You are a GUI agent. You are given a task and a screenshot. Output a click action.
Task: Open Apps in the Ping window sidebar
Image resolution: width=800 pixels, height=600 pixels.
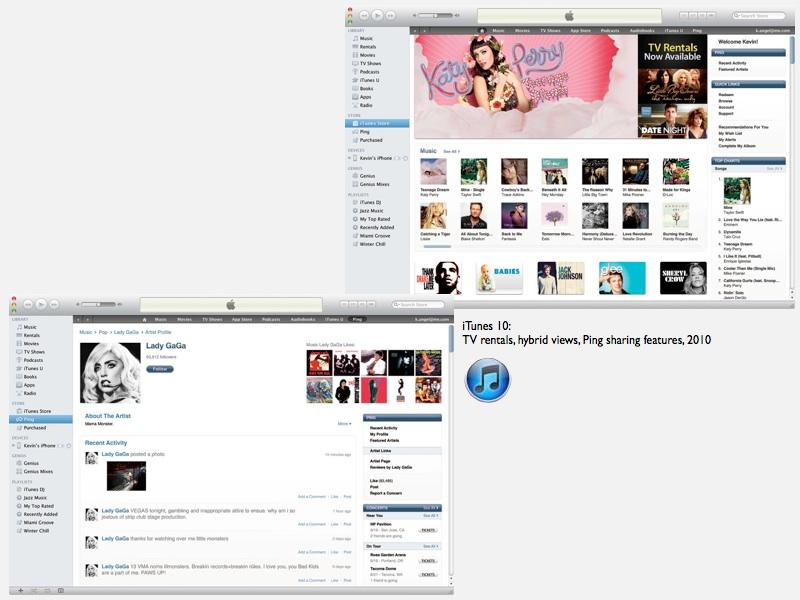coord(29,385)
